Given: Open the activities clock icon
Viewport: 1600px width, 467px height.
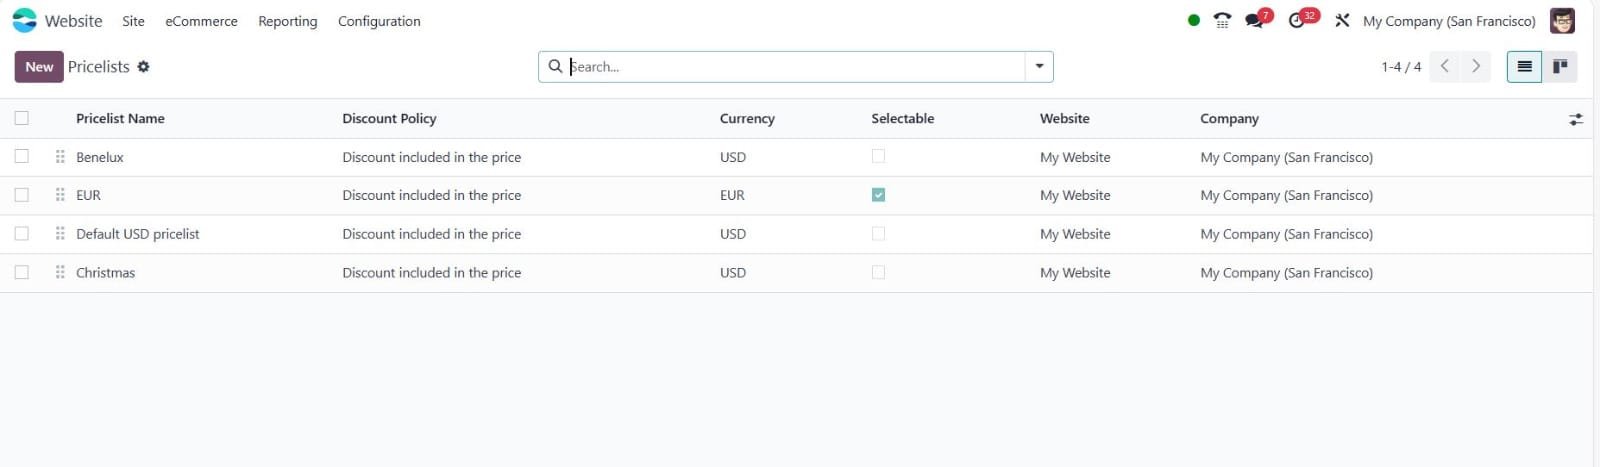Looking at the screenshot, I should click(1297, 20).
